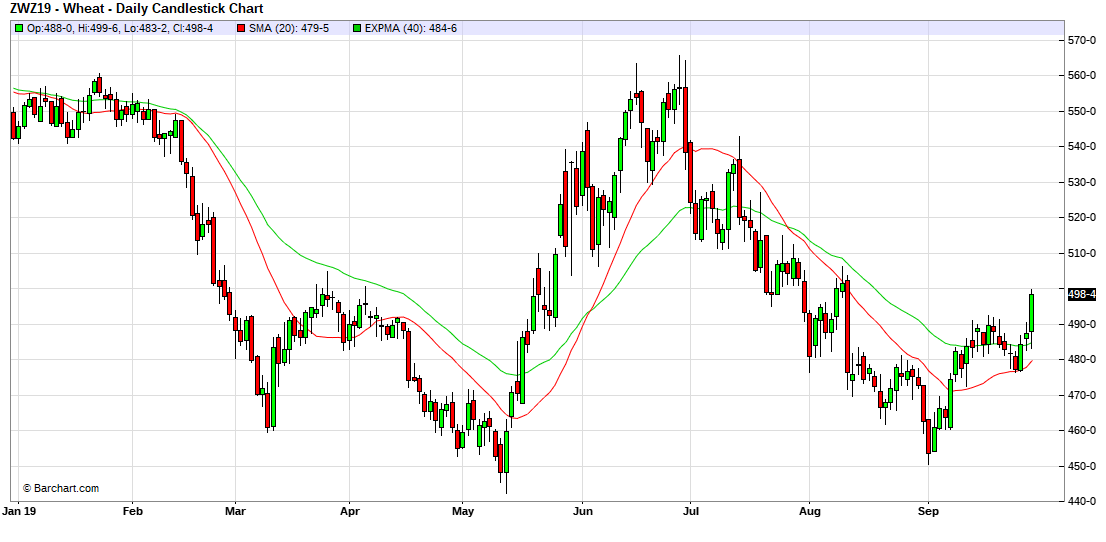This screenshot has height=542, width=1106.
Task: Click the Aug date axis label
Action: pos(810,510)
